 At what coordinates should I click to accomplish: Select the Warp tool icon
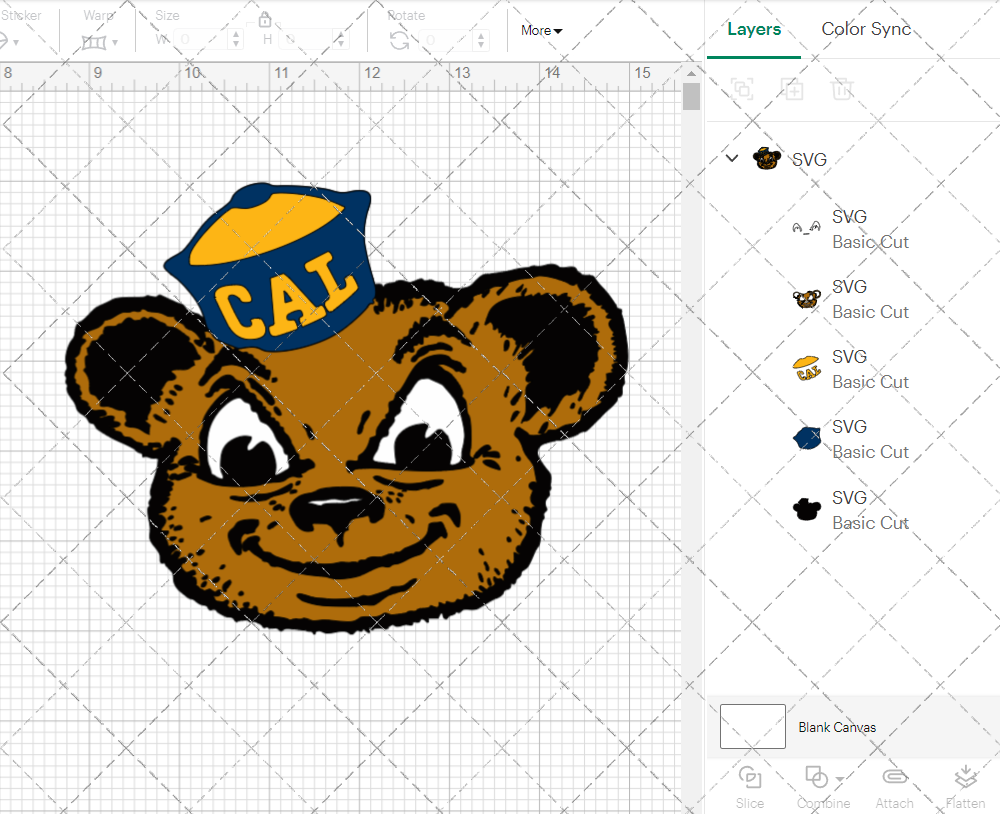tap(96, 40)
